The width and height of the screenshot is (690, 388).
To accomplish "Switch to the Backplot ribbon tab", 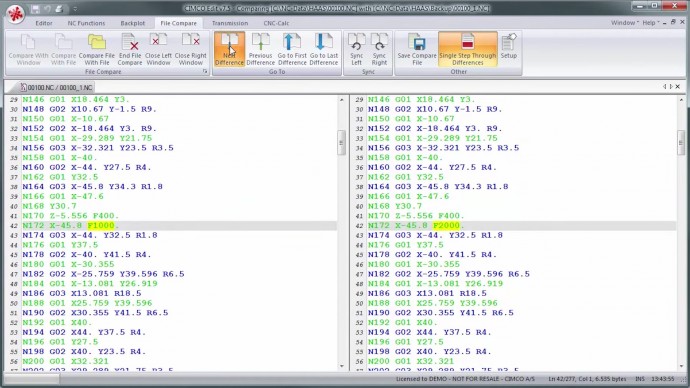I will 132,23.
